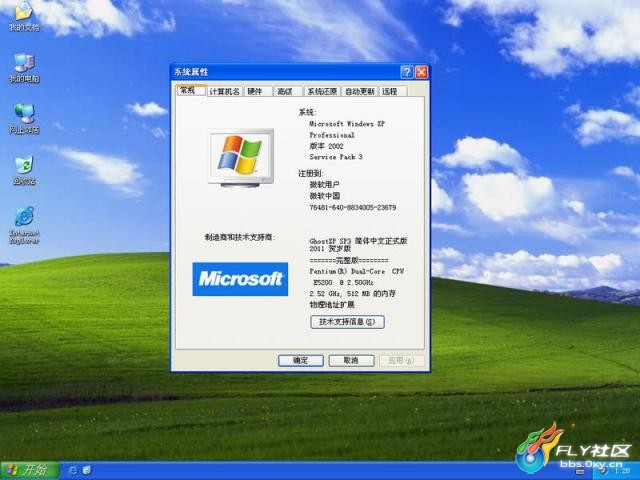Open the 硬件 tab
Screen dimensions: 640x480
[x=258, y=91]
